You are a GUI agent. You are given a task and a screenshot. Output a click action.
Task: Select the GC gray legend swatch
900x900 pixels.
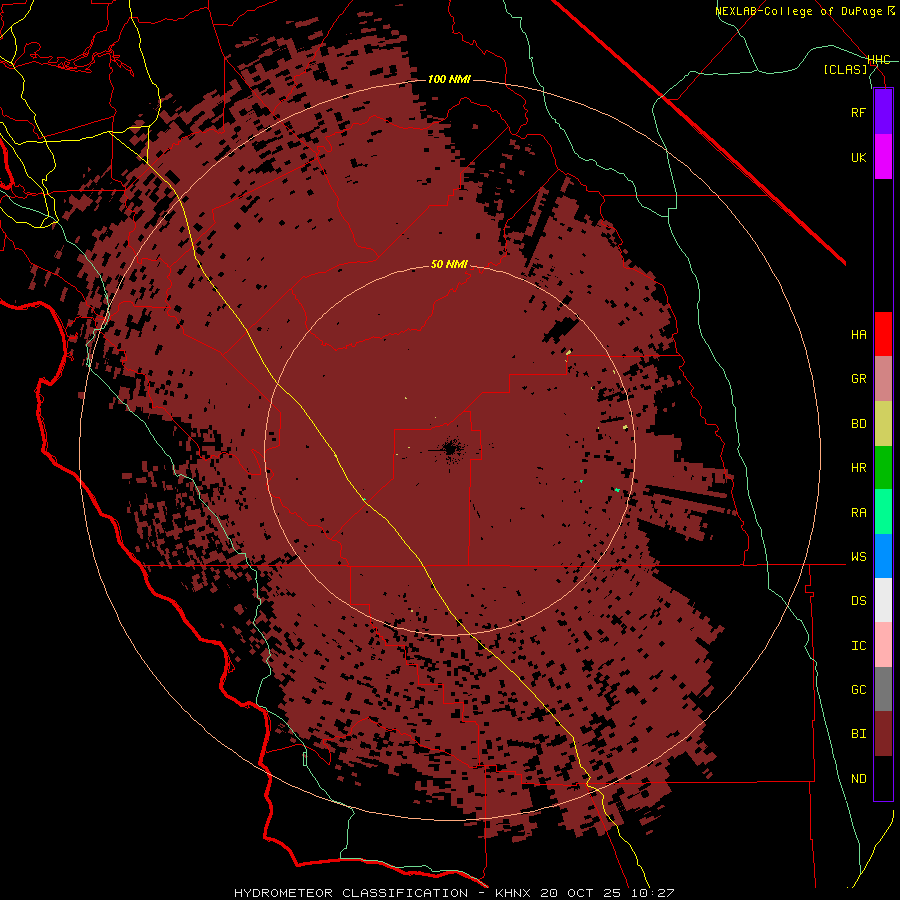point(883,689)
